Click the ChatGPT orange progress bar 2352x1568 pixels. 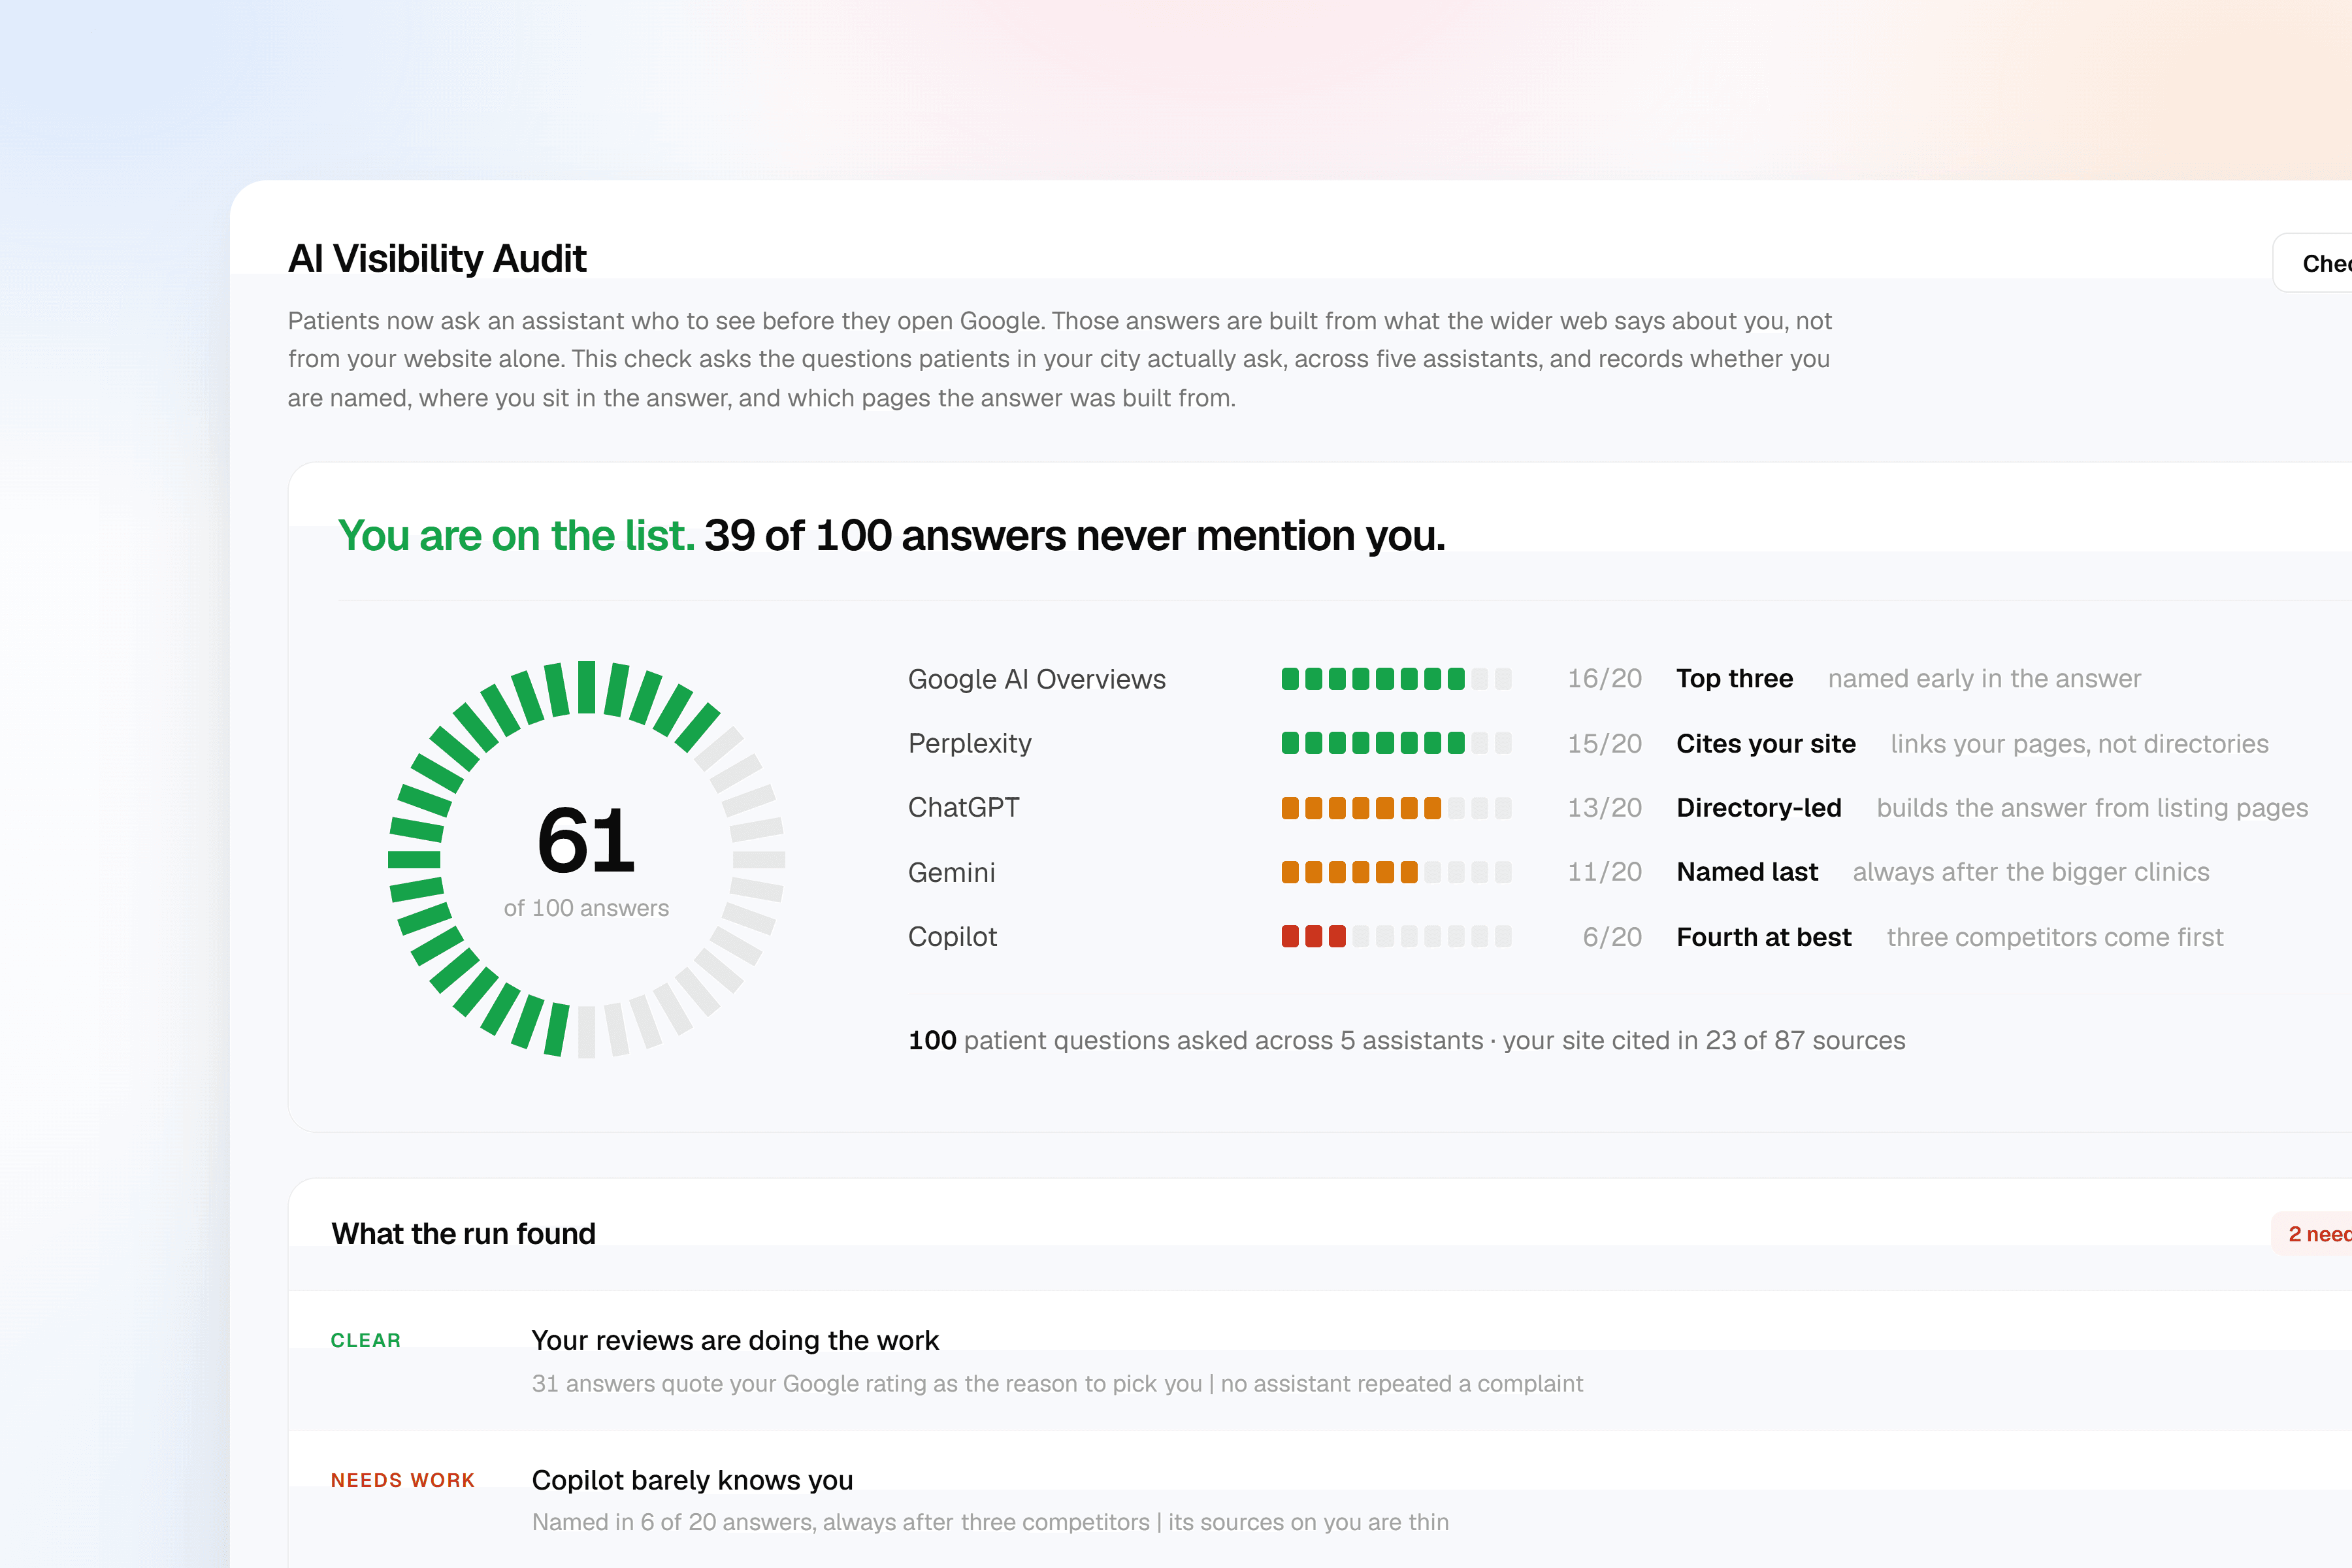(1396, 807)
